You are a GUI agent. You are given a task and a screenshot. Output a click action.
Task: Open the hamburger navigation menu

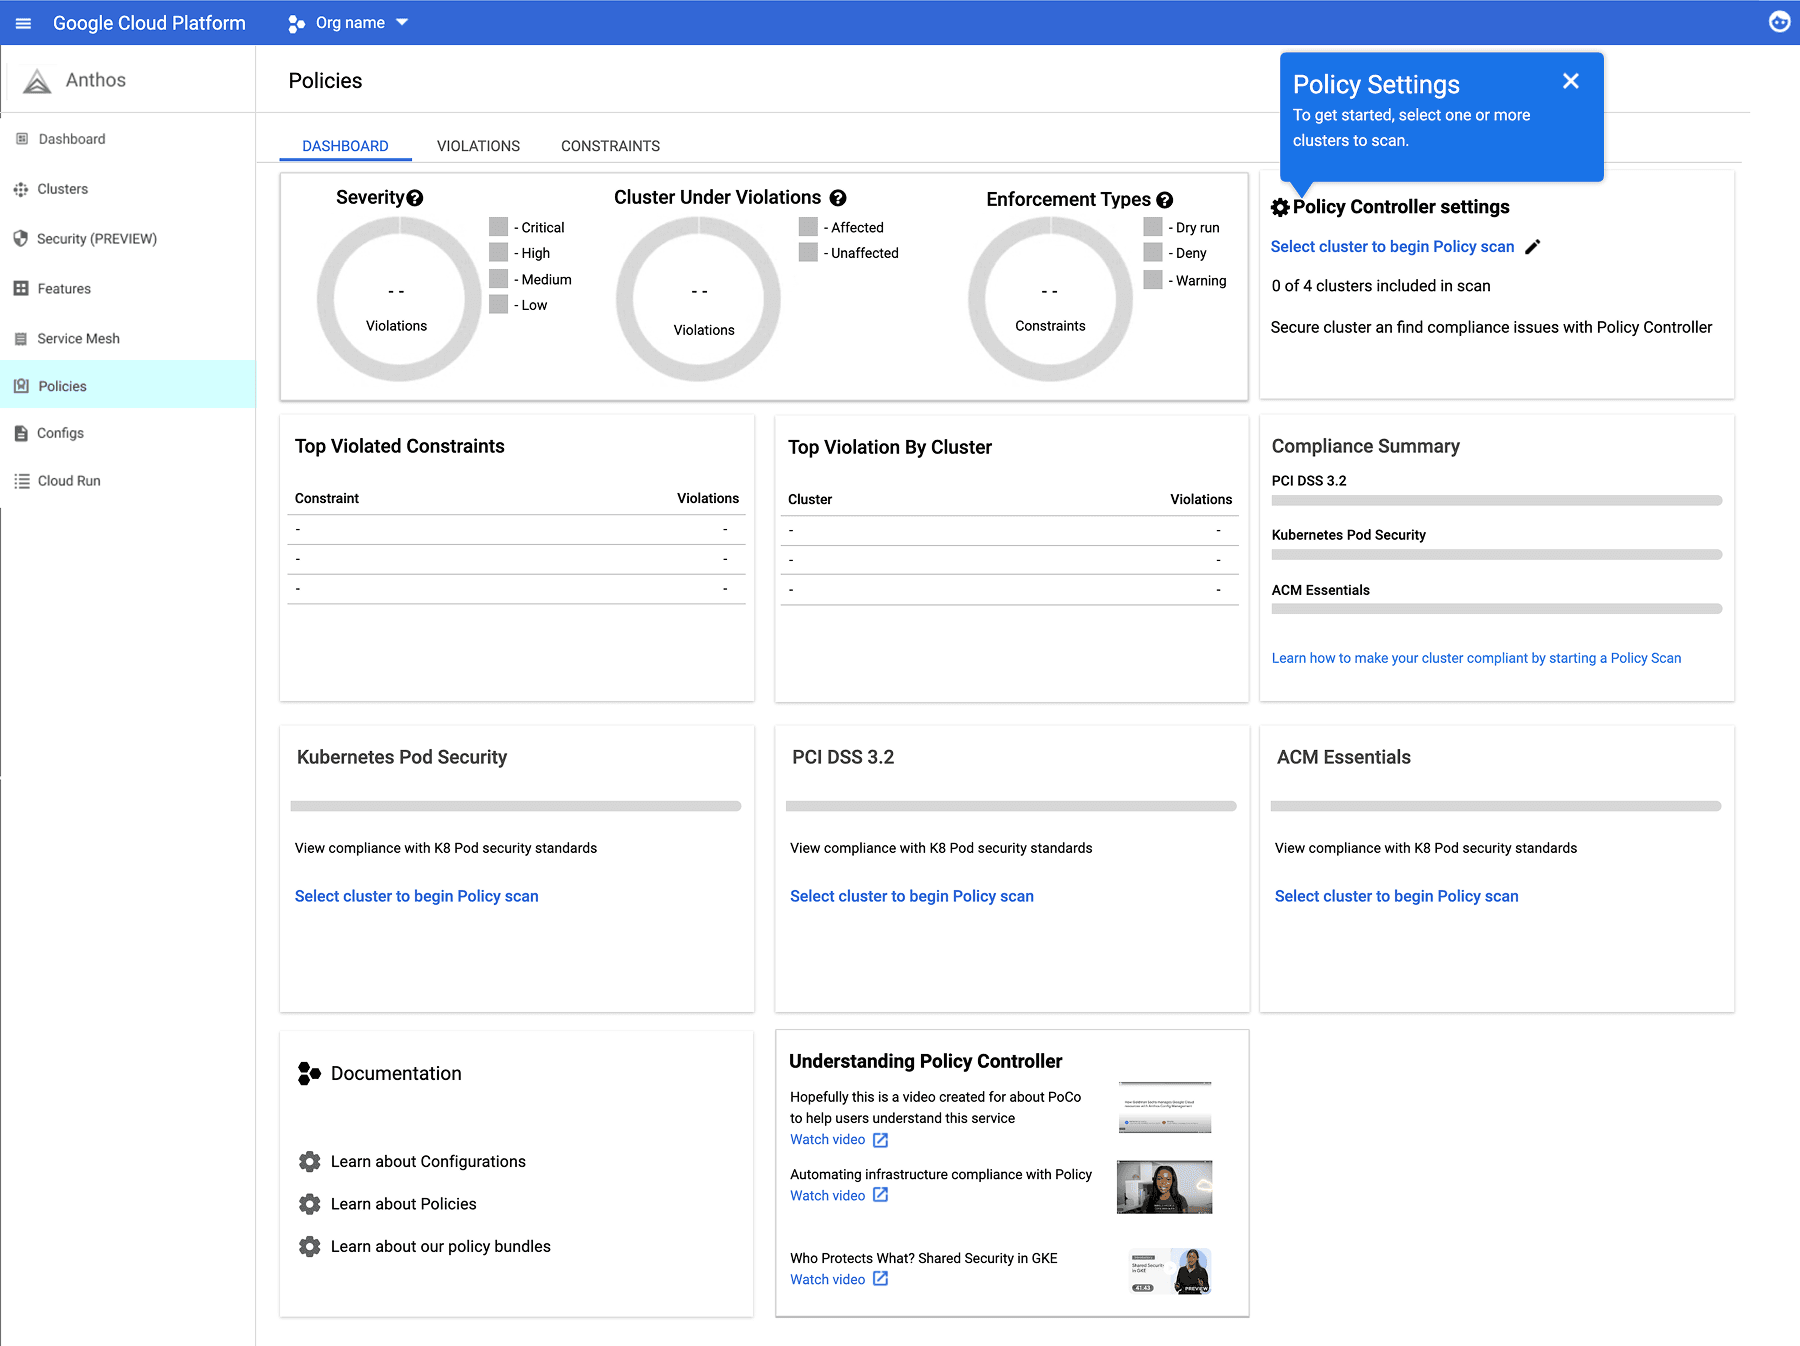pyautogui.click(x=23, y=23)
